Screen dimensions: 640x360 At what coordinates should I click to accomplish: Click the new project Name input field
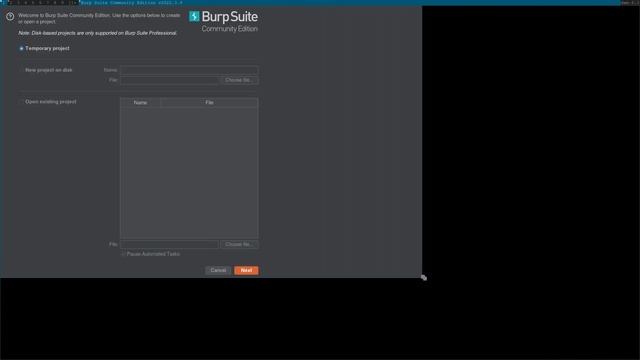(x=189, y=70)
